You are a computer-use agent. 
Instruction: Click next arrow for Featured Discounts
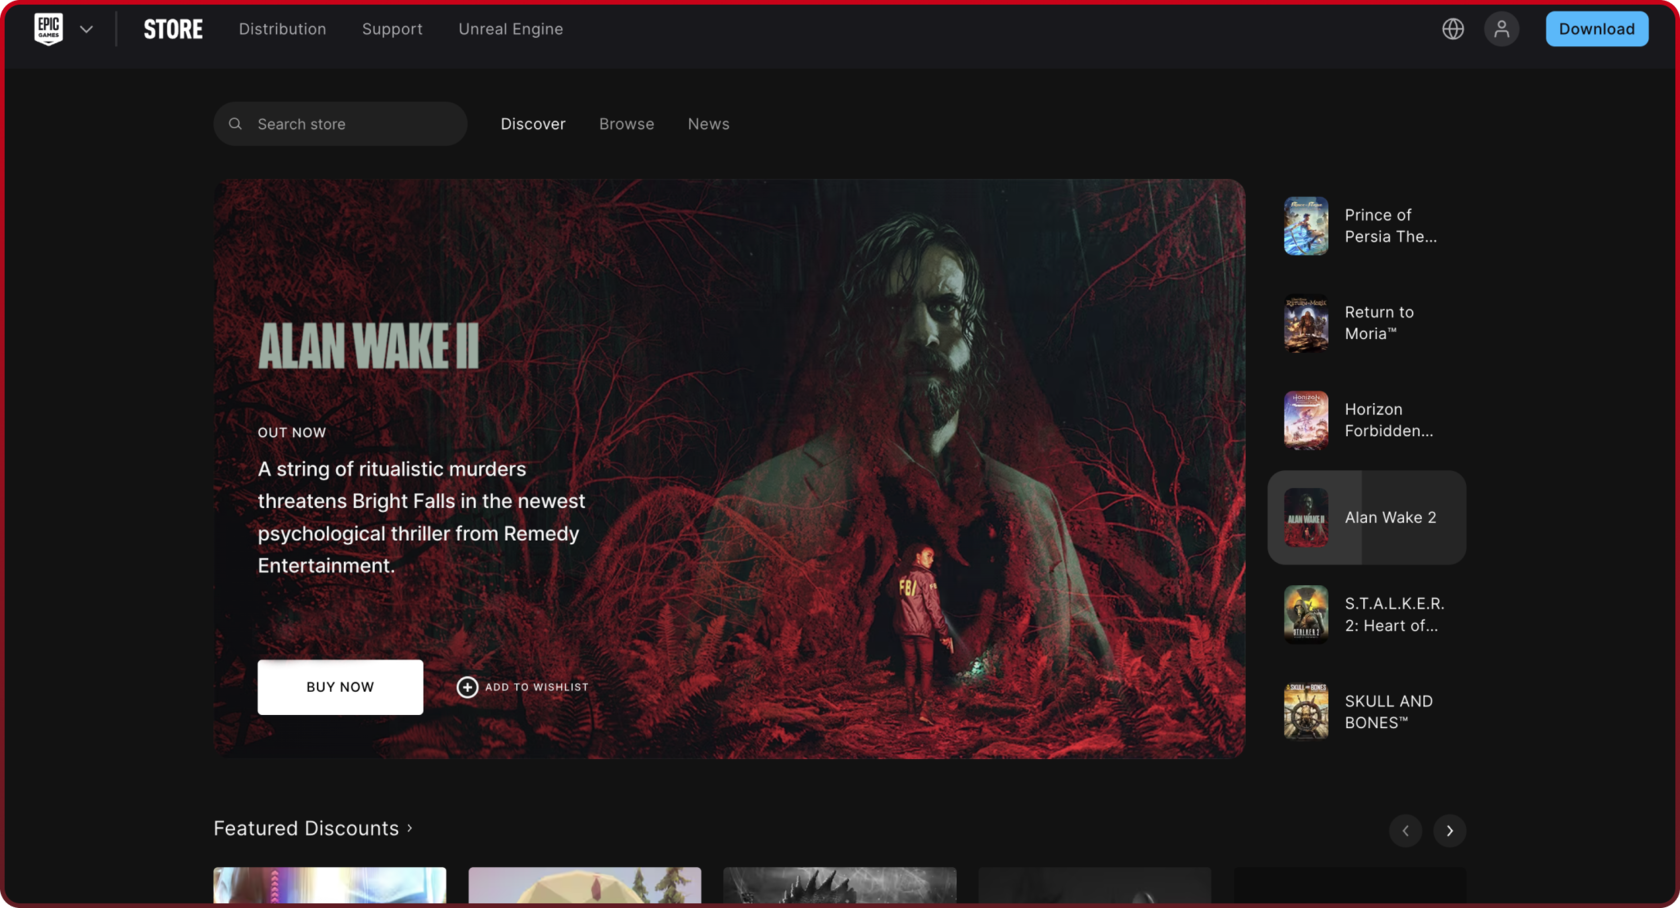[1449, 830]
